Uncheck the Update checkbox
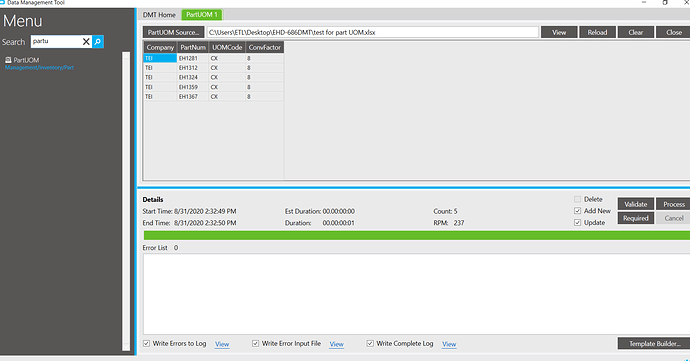Screen dimensions: 690x361 coord(577,223)
